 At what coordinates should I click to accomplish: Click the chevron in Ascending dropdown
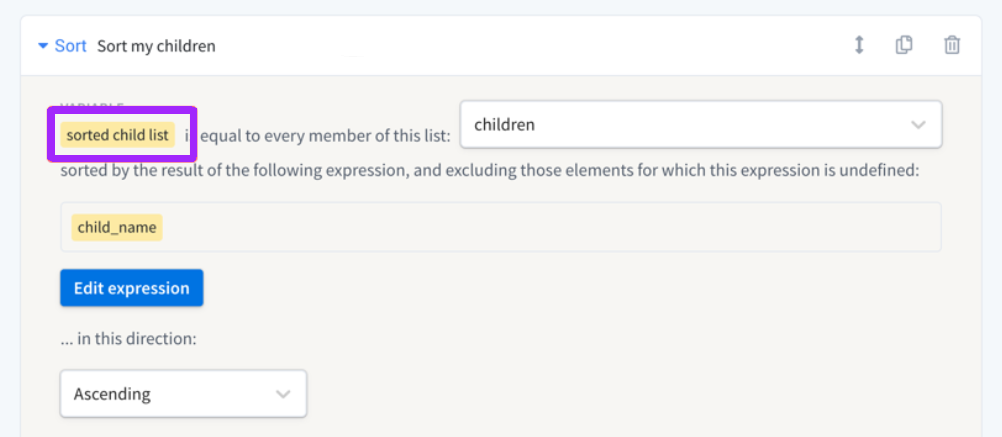click(x=283, y=394)
